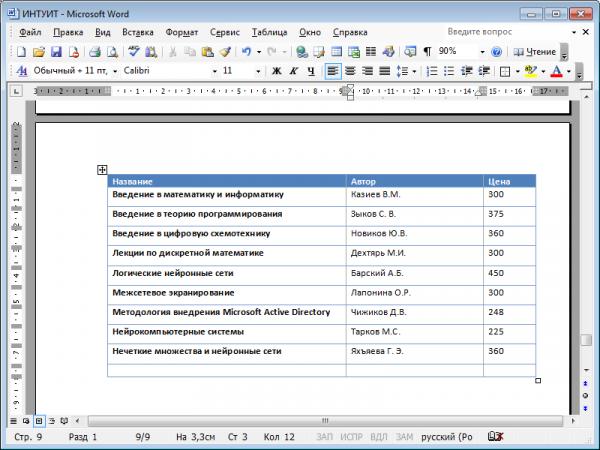This screenshot has width=600, height=450.
Task: Open line spacing dropdown arrow
Action: [x=414, y=72]
